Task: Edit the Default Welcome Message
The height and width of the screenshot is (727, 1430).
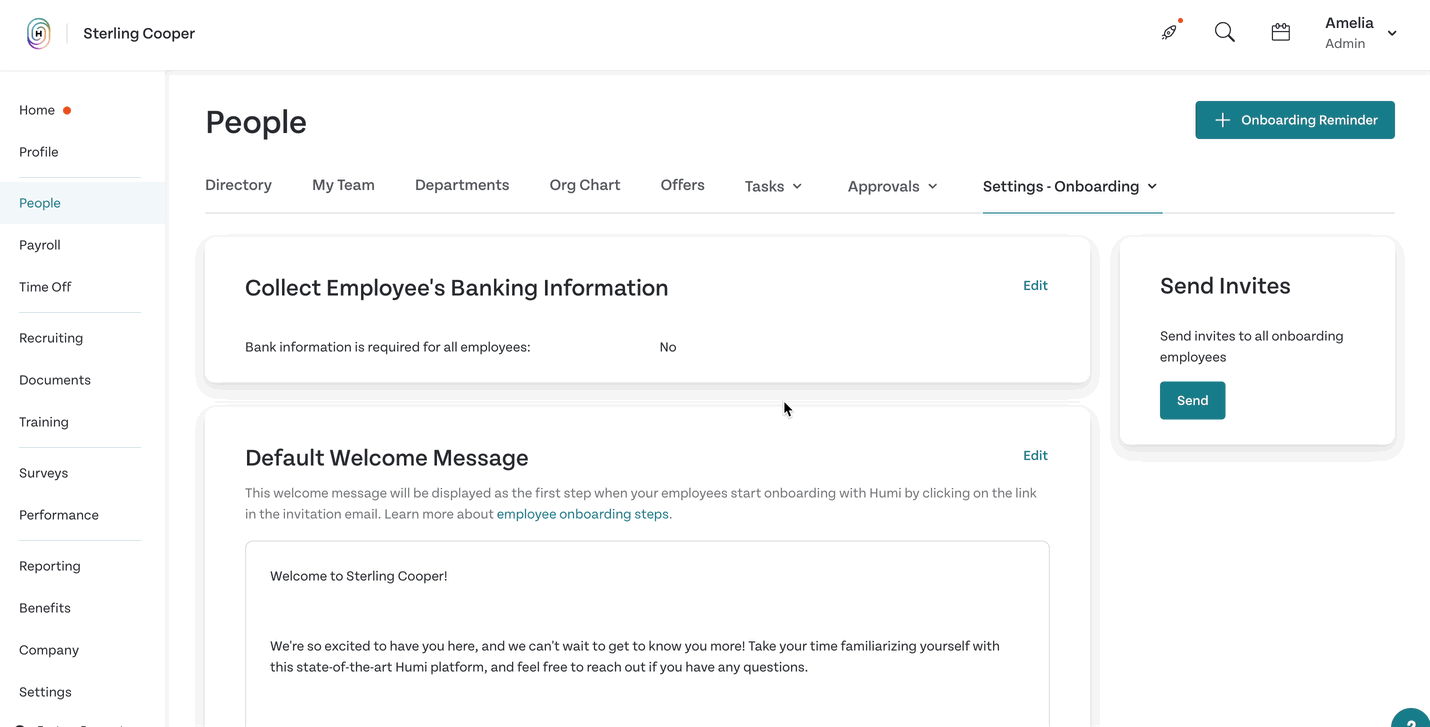Action: (x=1035, y=455)
